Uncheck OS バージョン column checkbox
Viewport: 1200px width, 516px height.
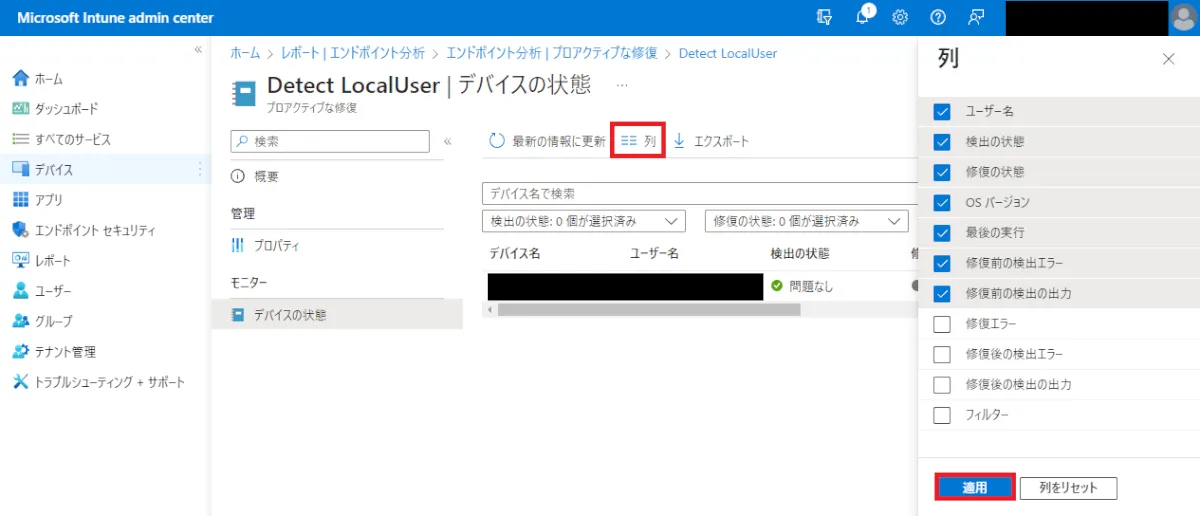pyautogui.click(x=941, y=203)
